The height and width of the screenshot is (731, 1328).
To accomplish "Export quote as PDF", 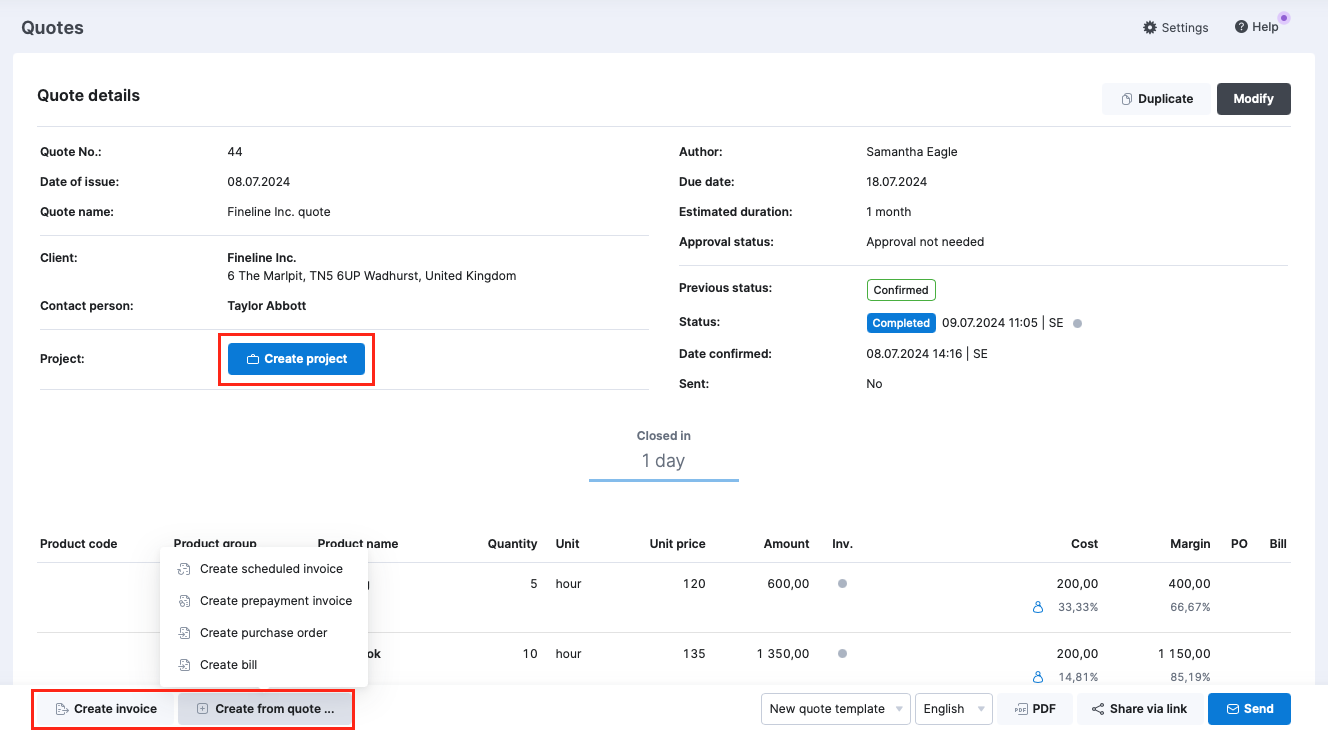I will (1035, 709).
